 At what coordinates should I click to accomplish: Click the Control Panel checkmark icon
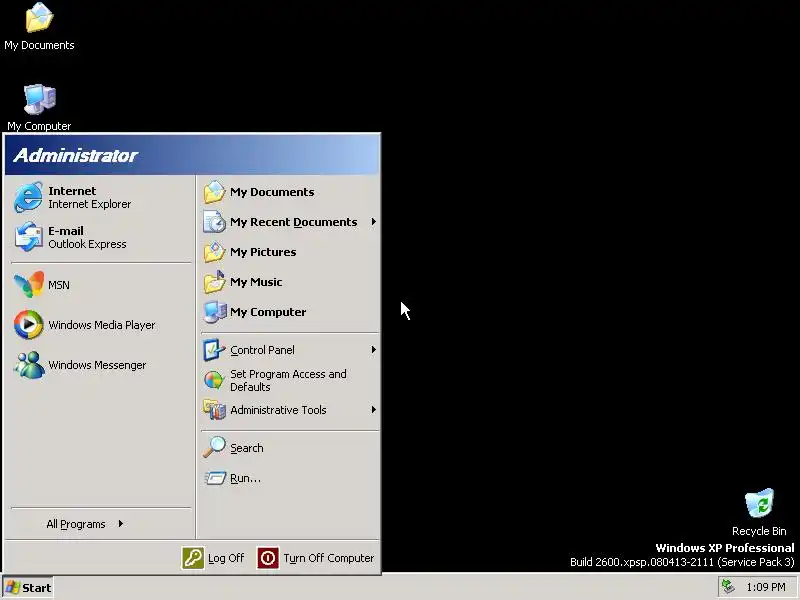(x=214, y=350)
